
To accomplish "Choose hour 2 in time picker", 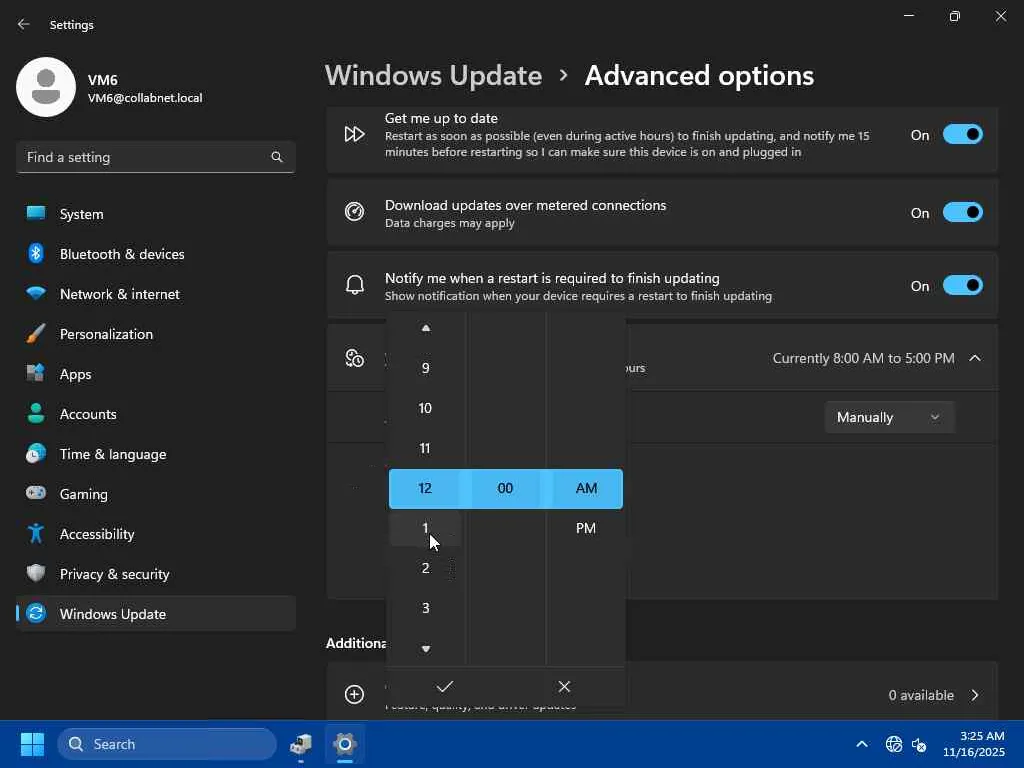I will click(x=425, y=568).
